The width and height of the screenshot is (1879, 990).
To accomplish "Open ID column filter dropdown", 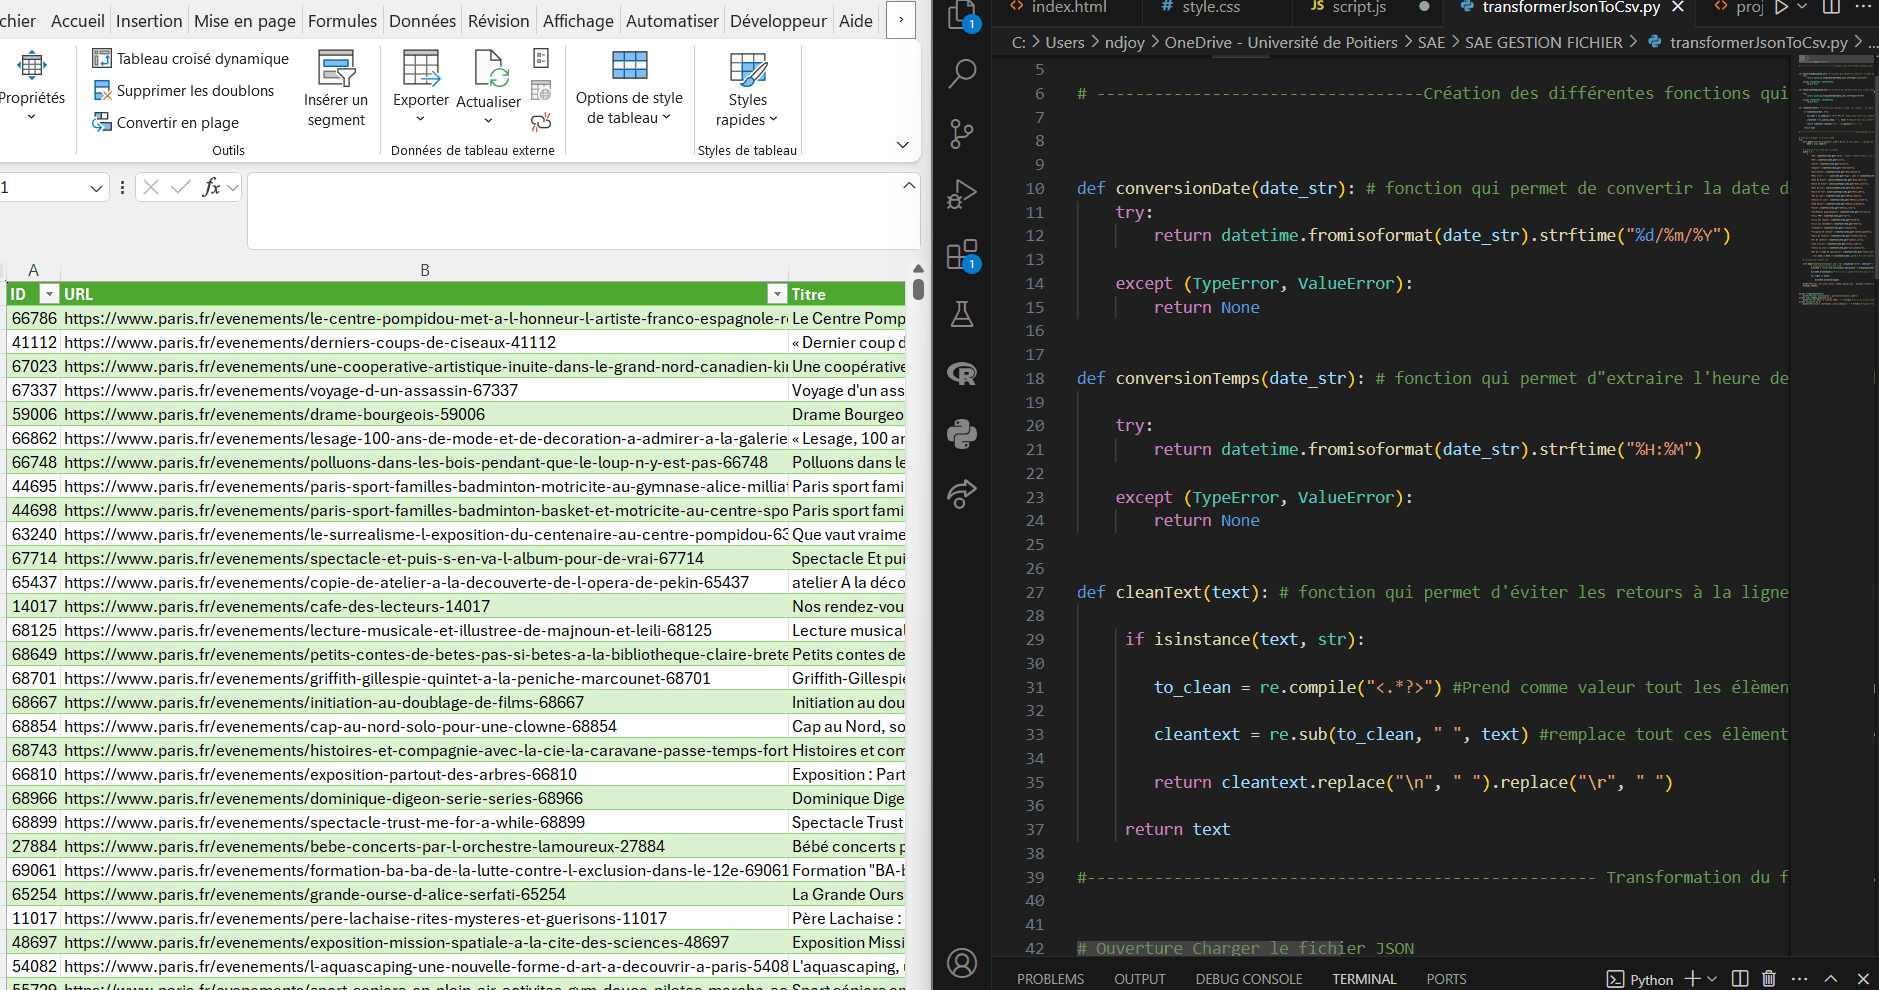I will point(48,294).
